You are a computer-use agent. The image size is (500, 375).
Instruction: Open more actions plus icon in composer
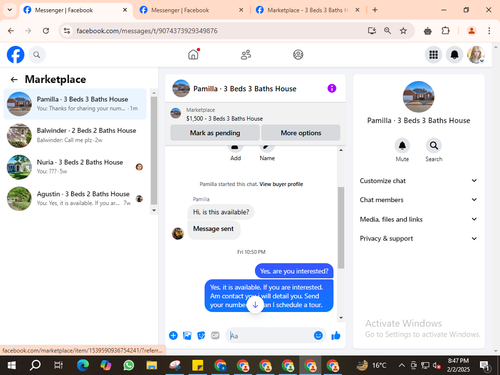click(173, 335)
